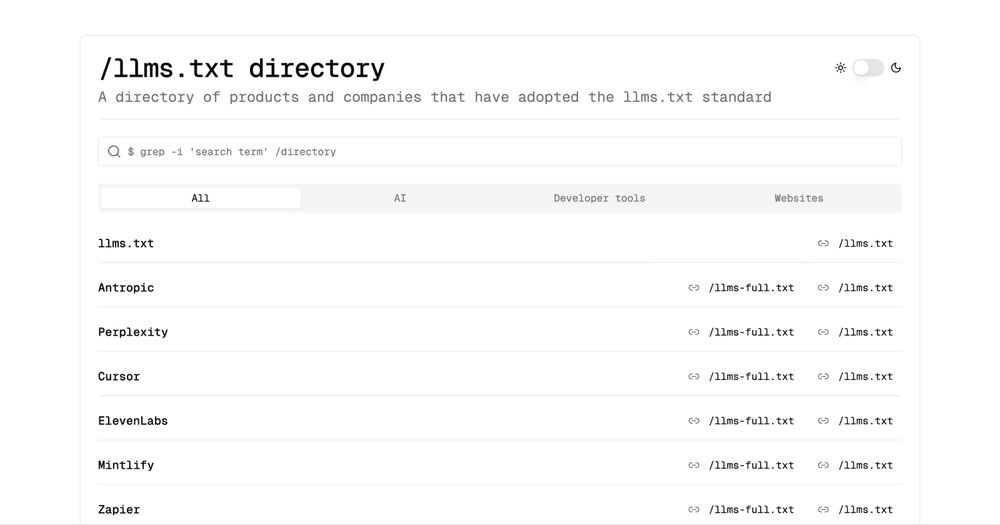1000x525 pixels.
Task: Click Perplexity llms-full link icon
Action: tap(694, 332)
